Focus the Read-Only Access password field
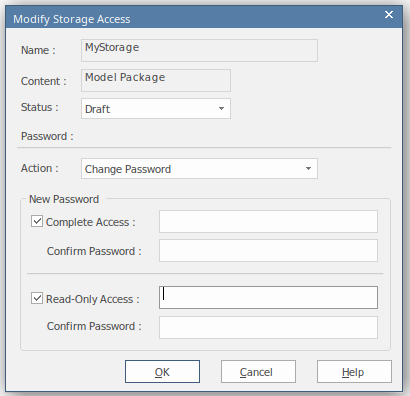The height and width of the screenshot is (396, 410). tap(268, 297)
